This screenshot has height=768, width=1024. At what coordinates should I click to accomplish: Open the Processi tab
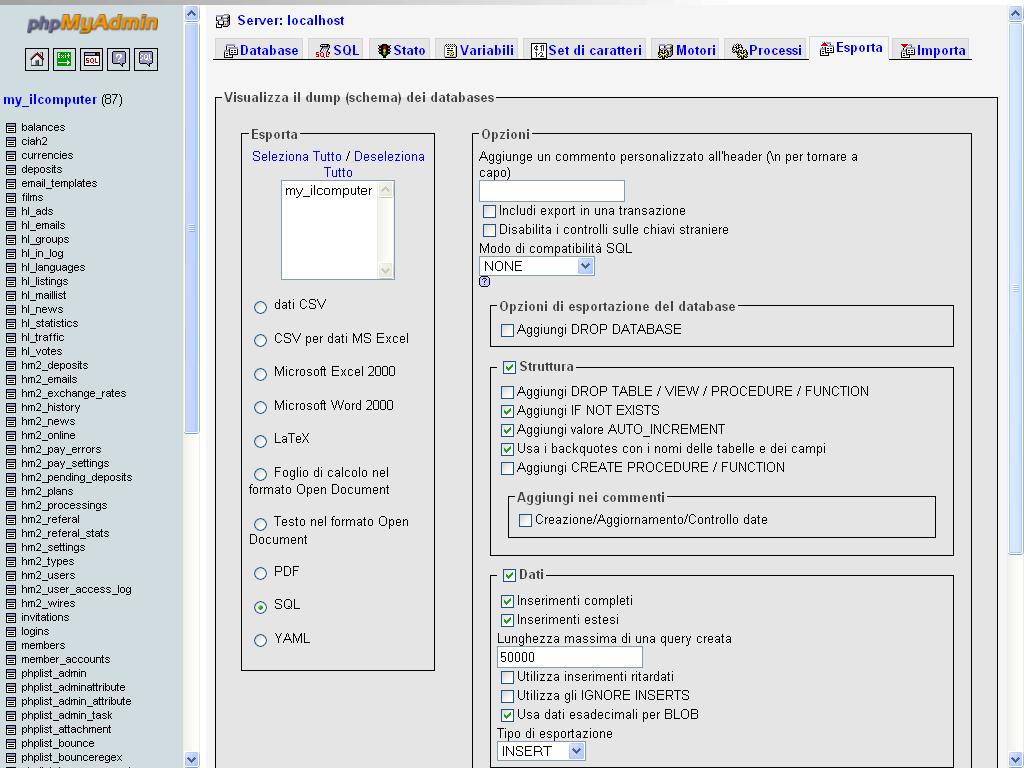(x=766, y=50)
